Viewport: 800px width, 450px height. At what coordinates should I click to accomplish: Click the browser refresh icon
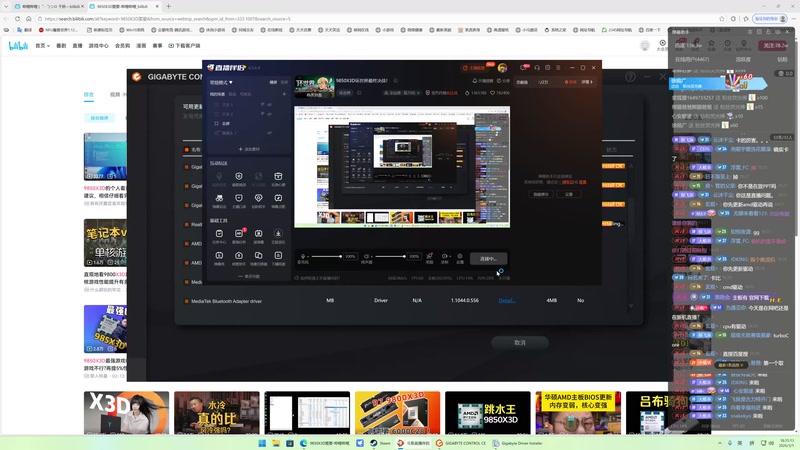[x=17, y=19]
